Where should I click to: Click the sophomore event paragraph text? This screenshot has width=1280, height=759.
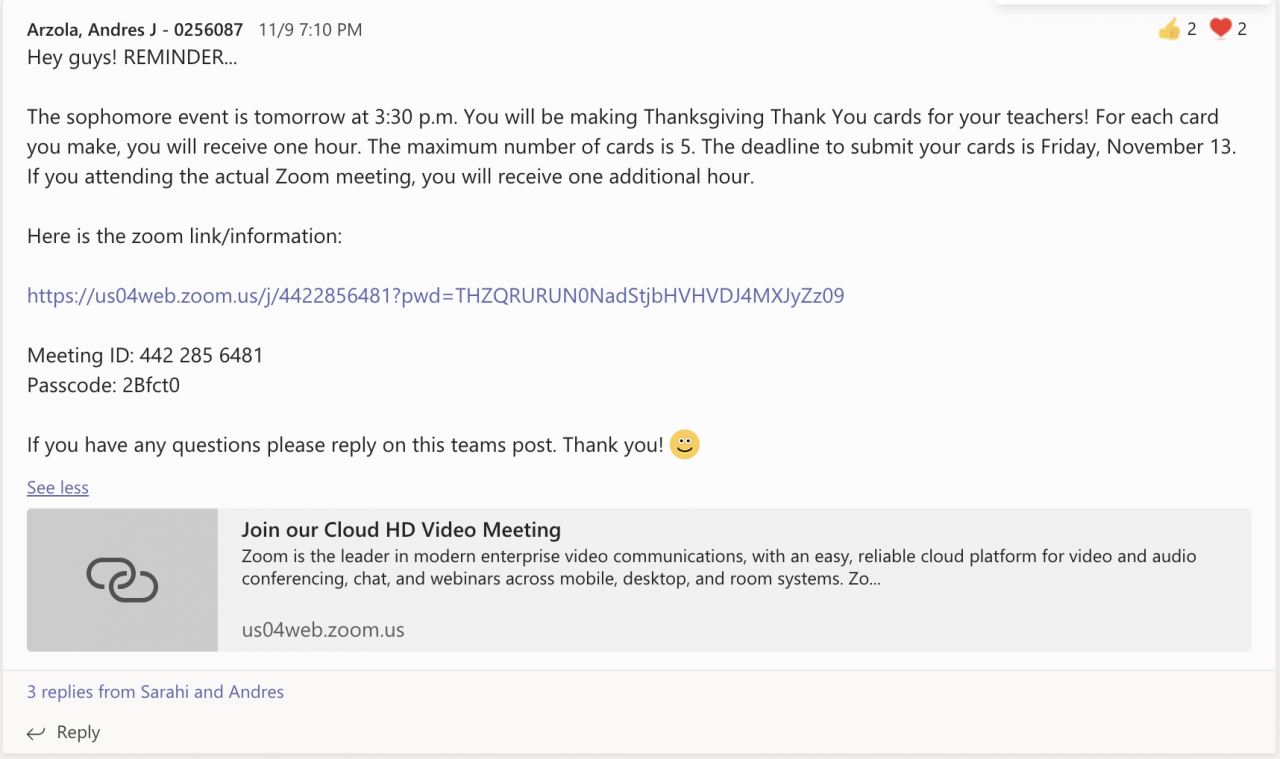click(630, 147)
